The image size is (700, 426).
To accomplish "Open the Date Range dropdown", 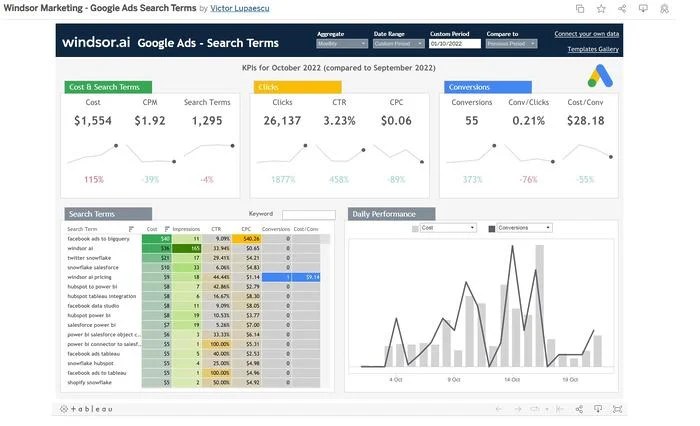I will [x=398, y=44].
